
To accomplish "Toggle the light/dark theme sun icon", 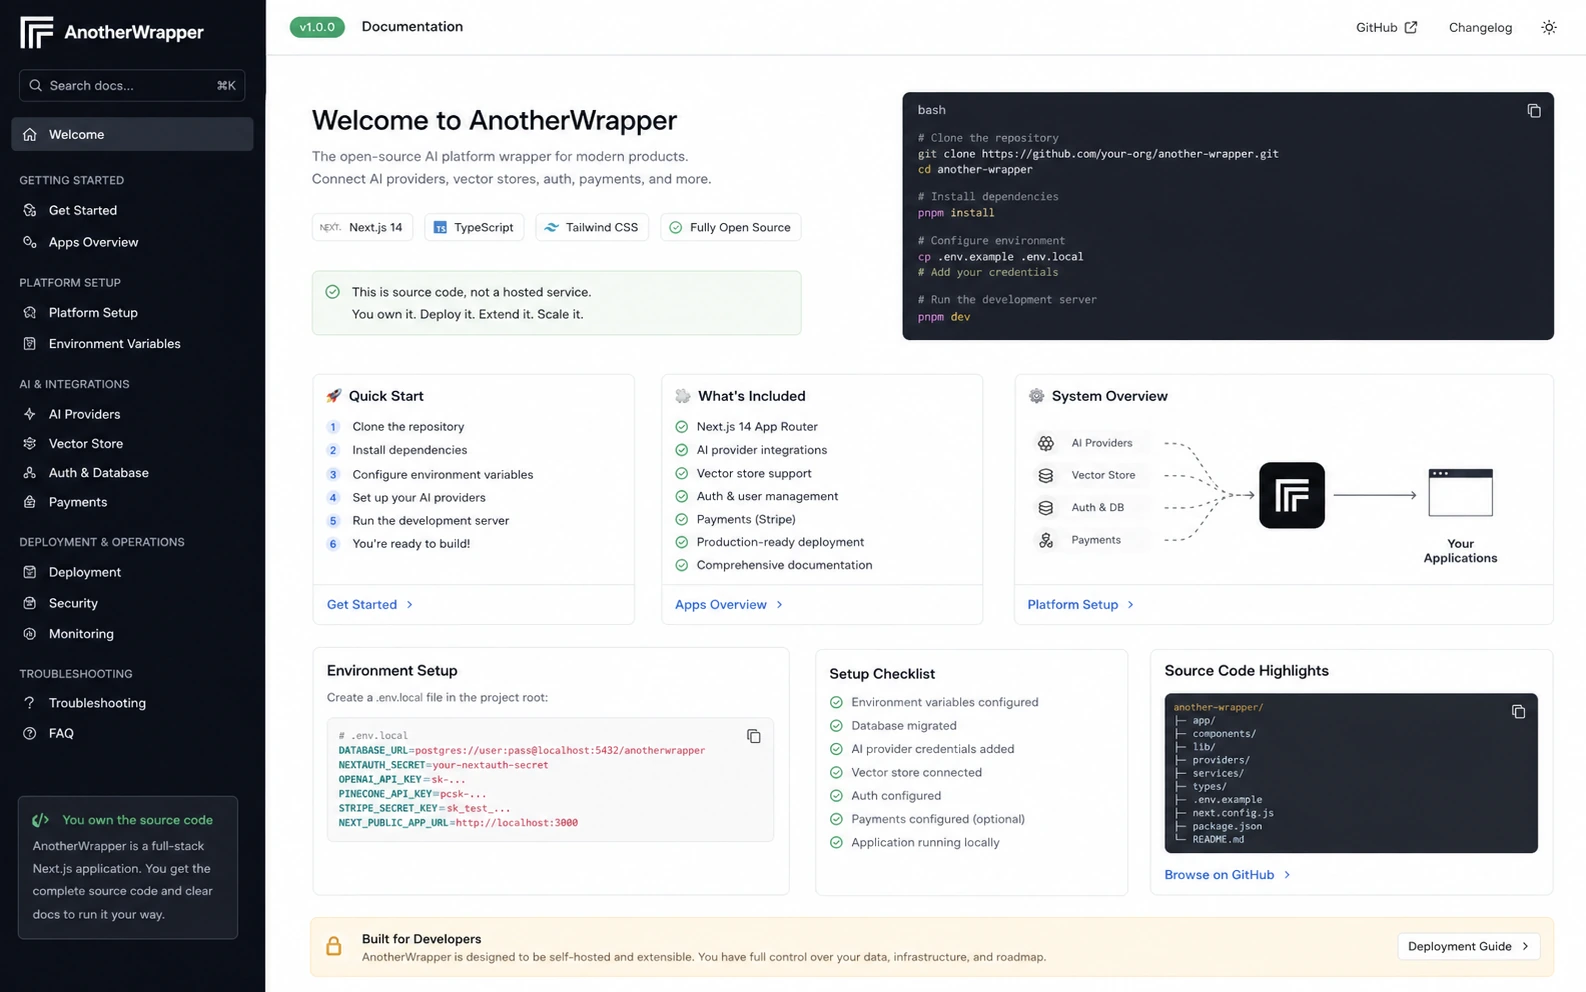I will pos(1548,27).
